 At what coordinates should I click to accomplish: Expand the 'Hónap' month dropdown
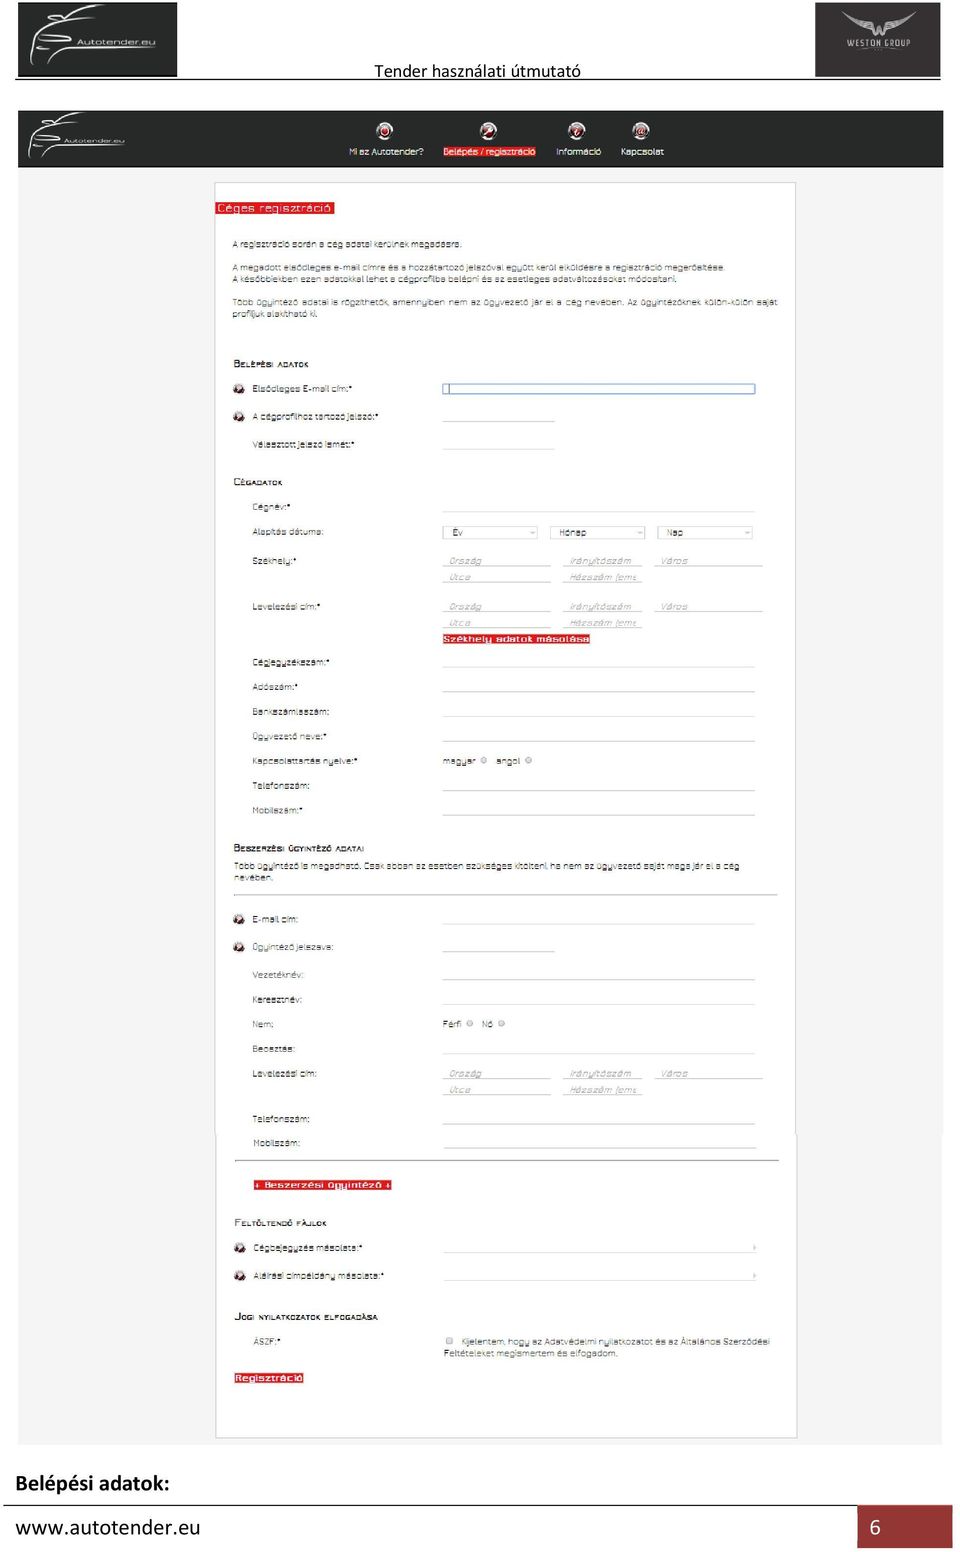click(598, 533)
